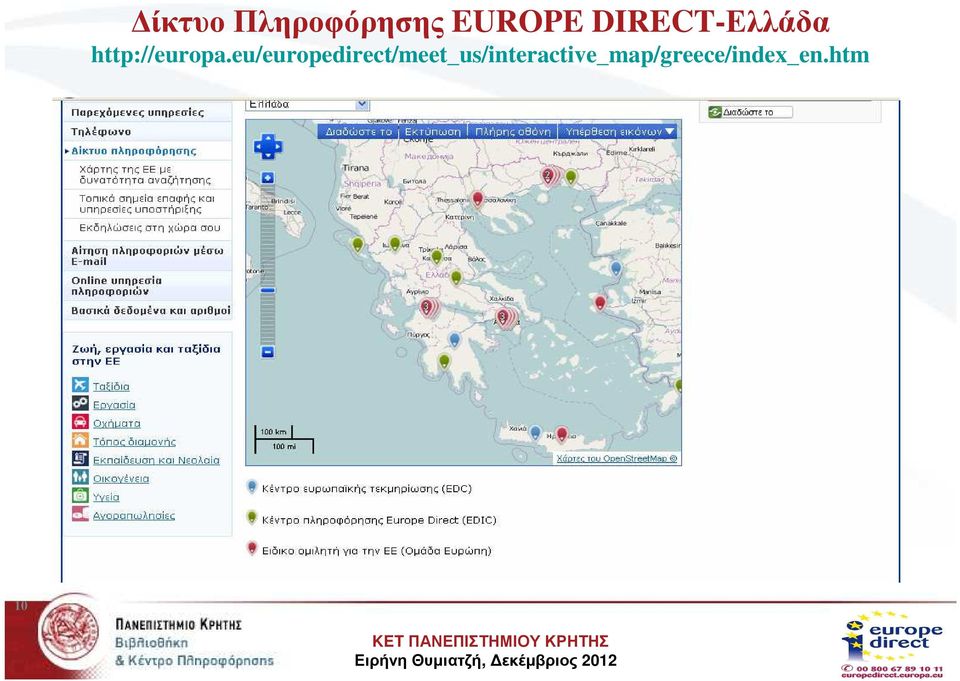Screen dimensions: 960x681
Task: Click the Ταξίδια link
Action: (x=111, y=386)
